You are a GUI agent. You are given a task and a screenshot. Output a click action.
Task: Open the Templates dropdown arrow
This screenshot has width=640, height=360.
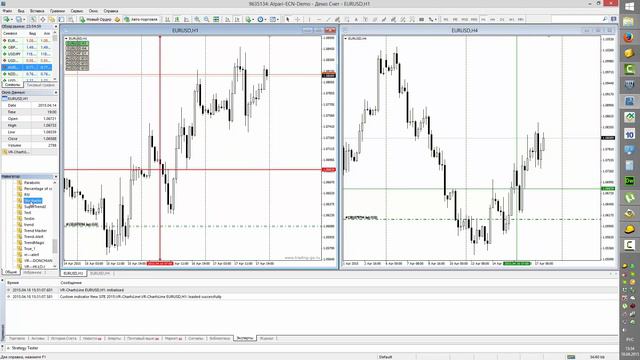coord(277,19)
